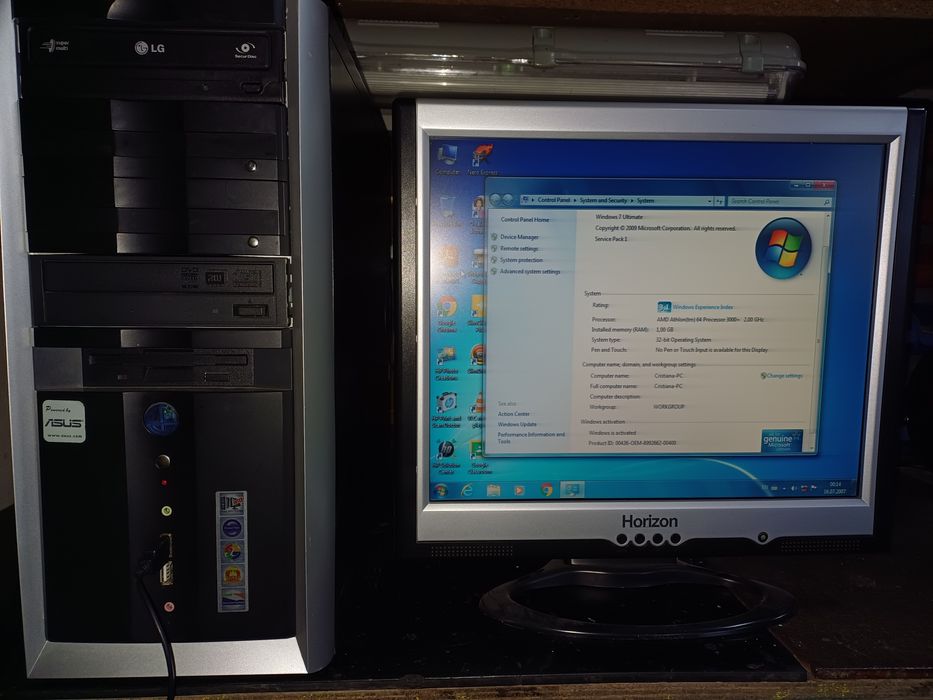Click the scrollbar up arrow in System window
The height and width of the screenshot is (700, 933).
point(828,216)
